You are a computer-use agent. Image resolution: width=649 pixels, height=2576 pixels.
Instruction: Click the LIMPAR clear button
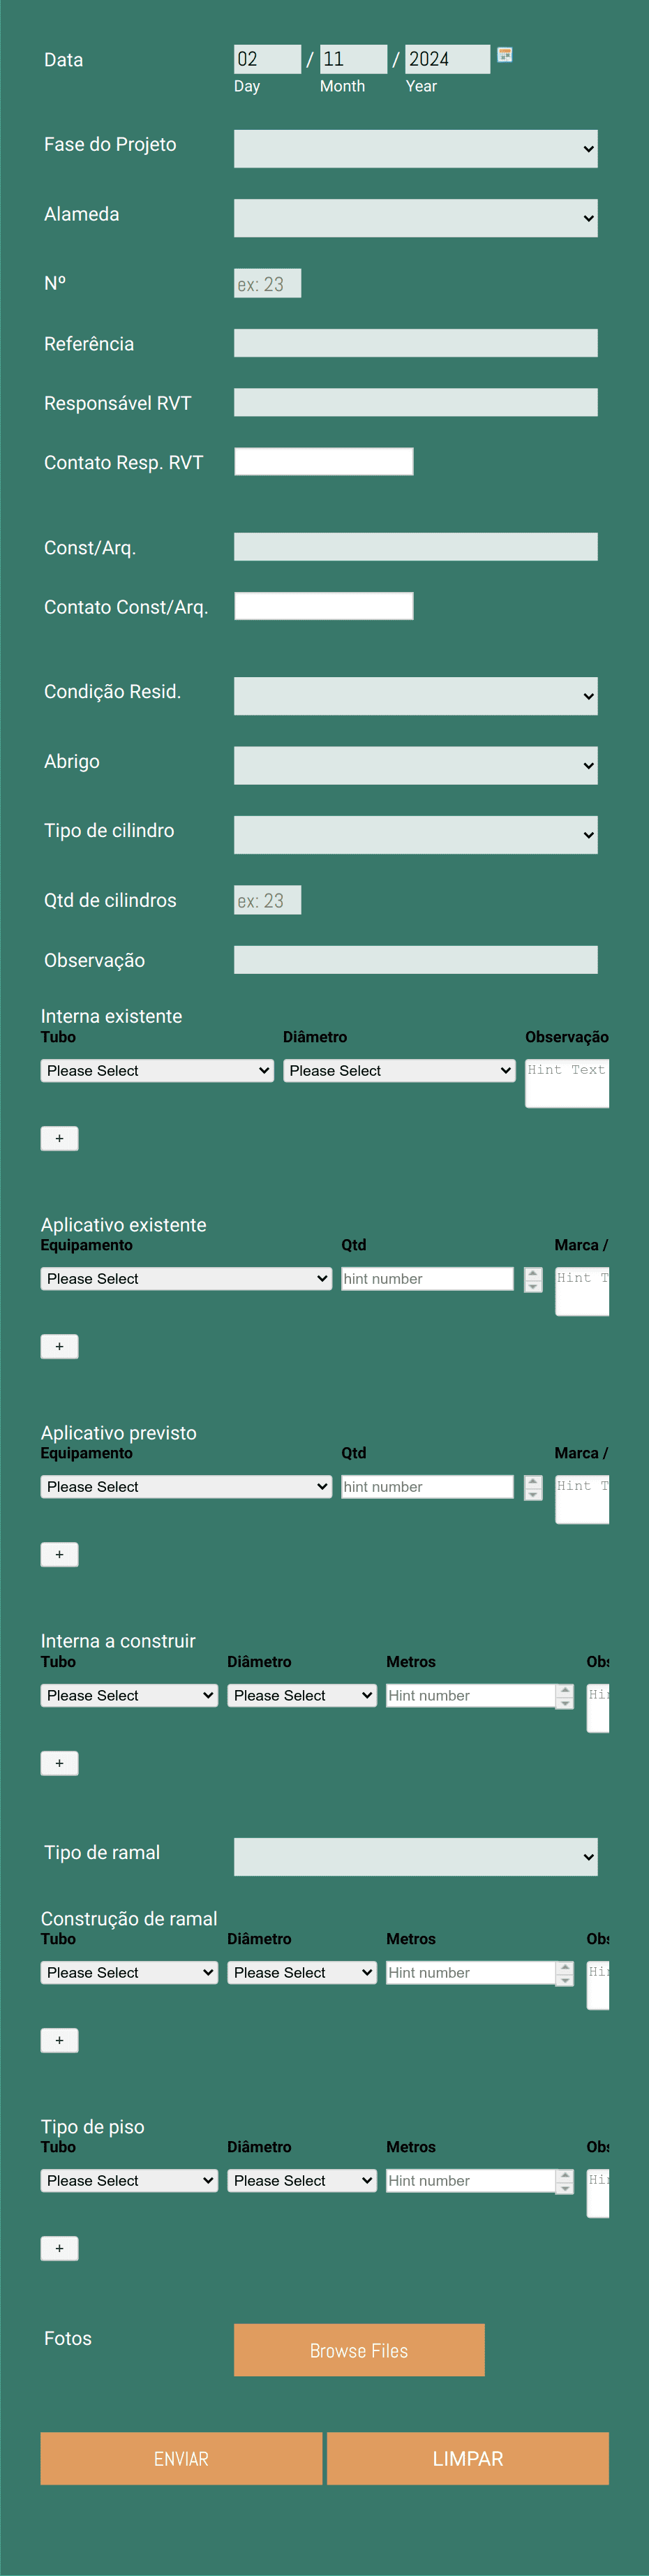pos(468,2459)
